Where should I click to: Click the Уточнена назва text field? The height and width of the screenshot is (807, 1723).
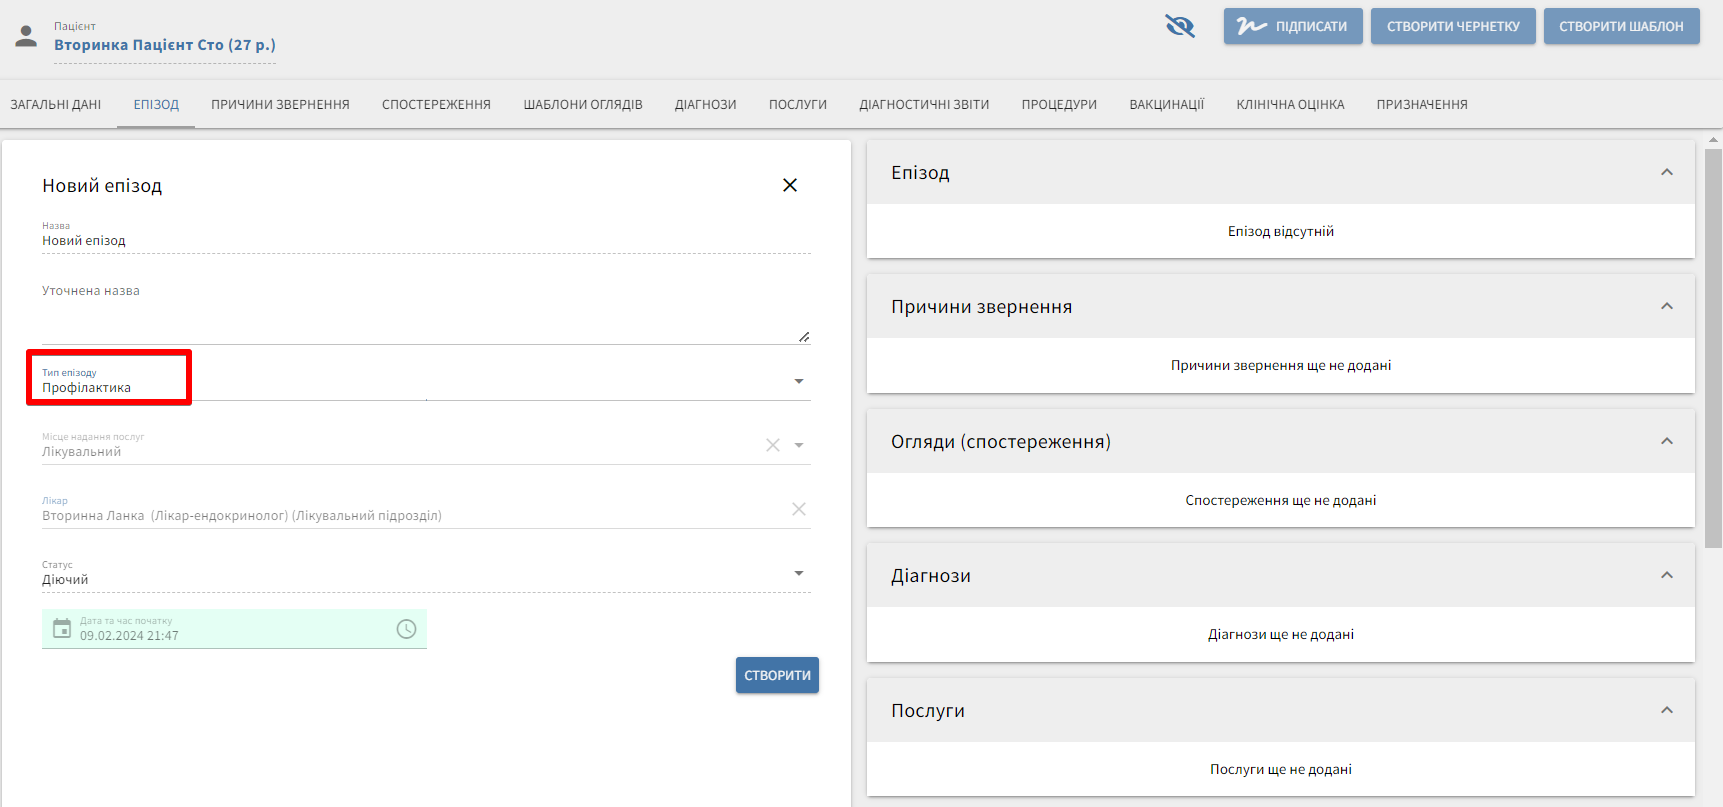[x=420, y=310]
